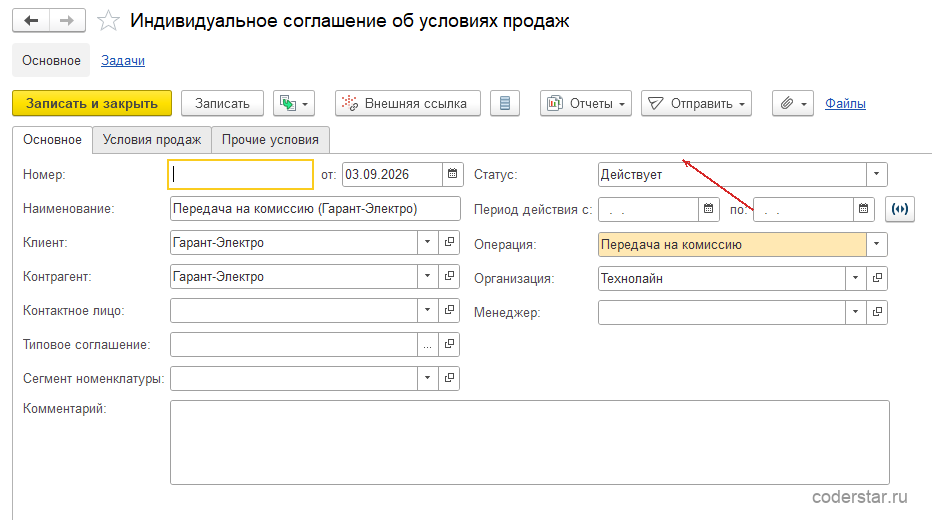Expand the Контрагент dropdown arrow

[427, 276]
